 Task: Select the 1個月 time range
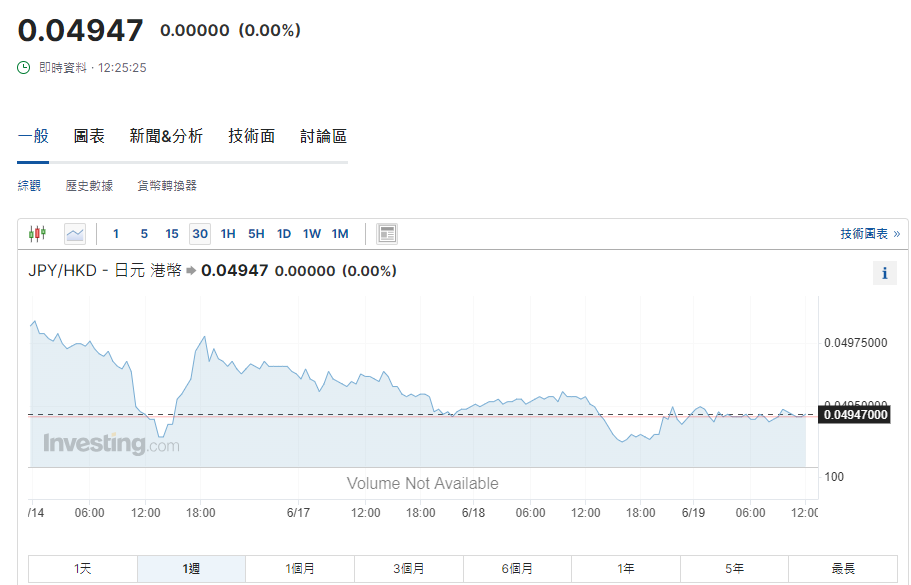point(300,569)
